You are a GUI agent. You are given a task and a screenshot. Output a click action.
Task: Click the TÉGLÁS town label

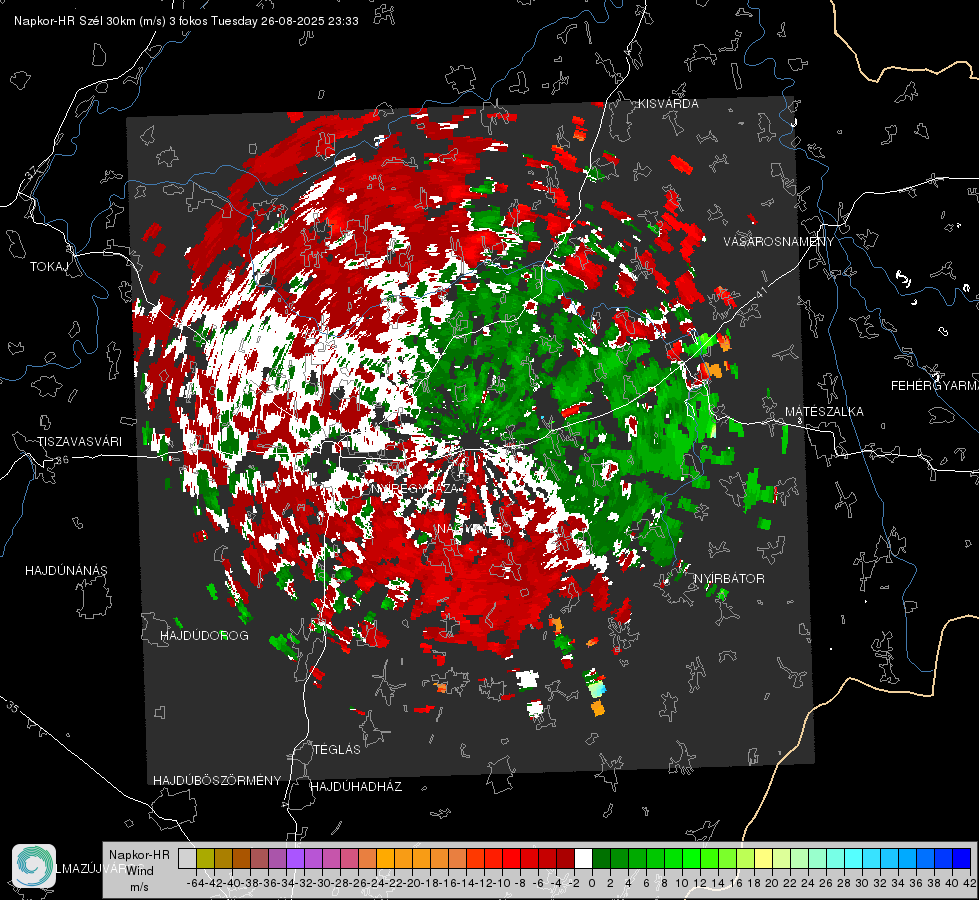pos(337,750)
